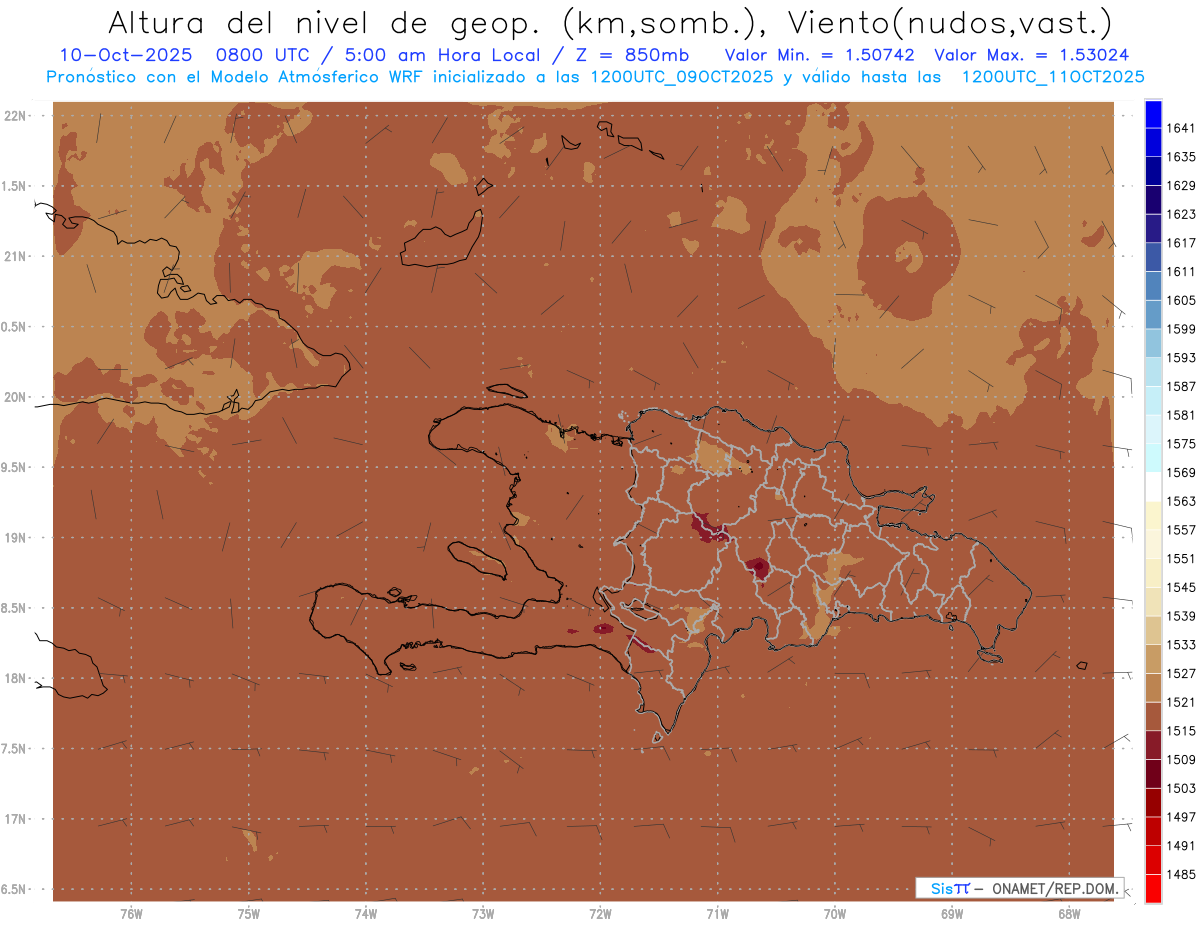Click "Valor Min. = 1.50742" text
1200x927 pixels.
coord(821,55)
